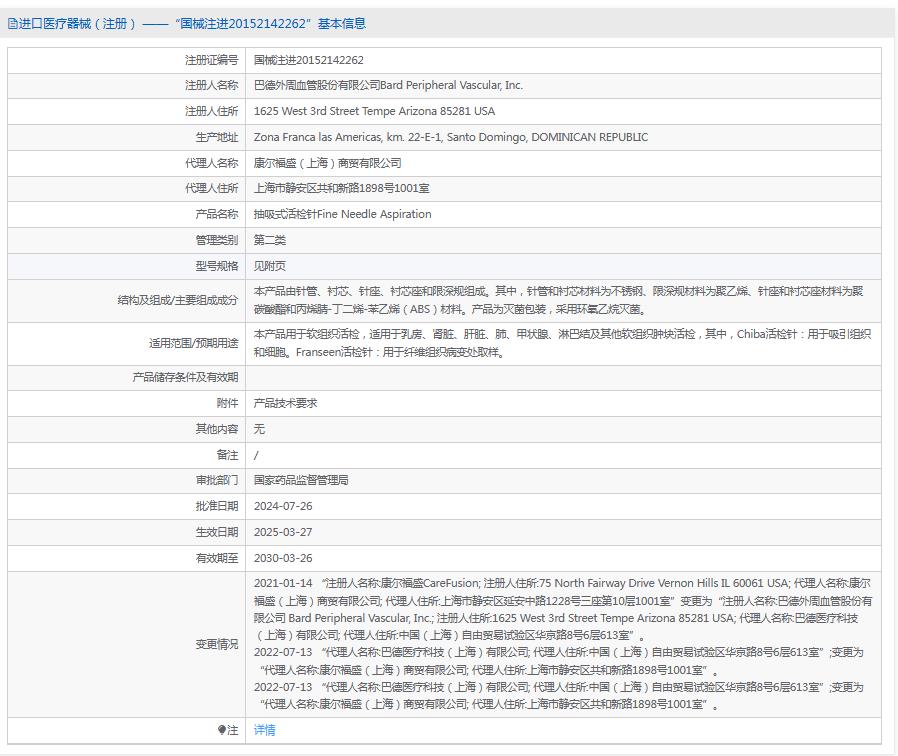Click the bulb icon beside 注 label
Viewport: 898px width, 756px height.
pos(222,731)
